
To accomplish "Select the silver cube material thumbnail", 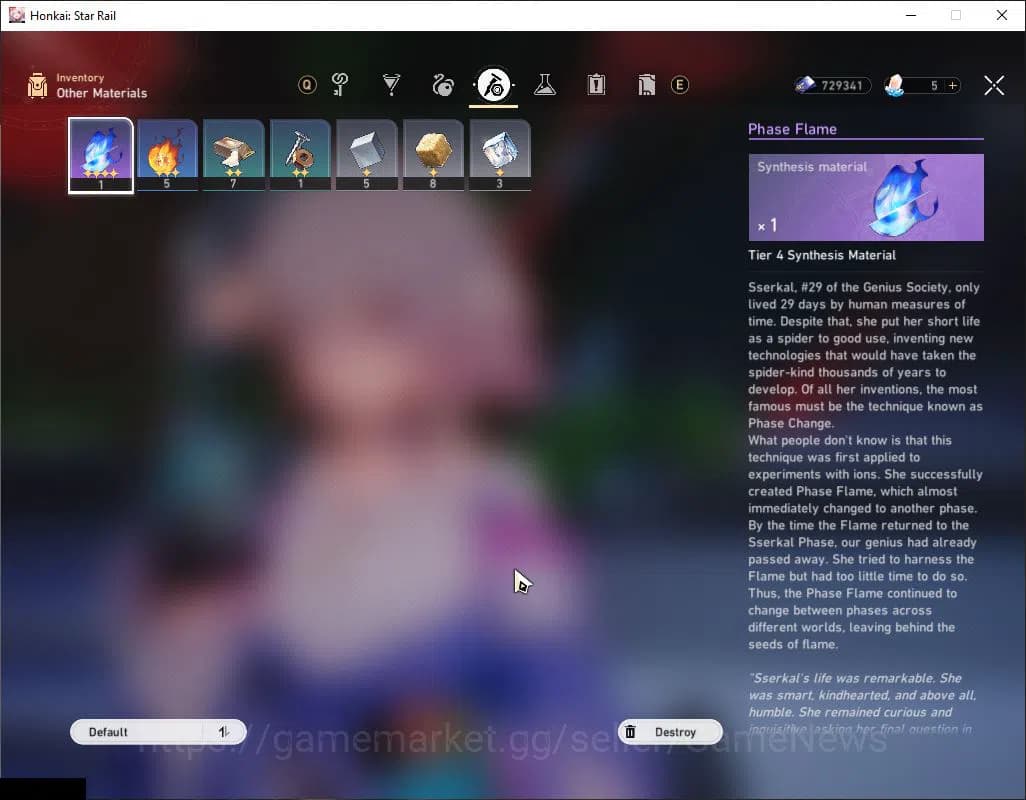I will tap(366, 152).
